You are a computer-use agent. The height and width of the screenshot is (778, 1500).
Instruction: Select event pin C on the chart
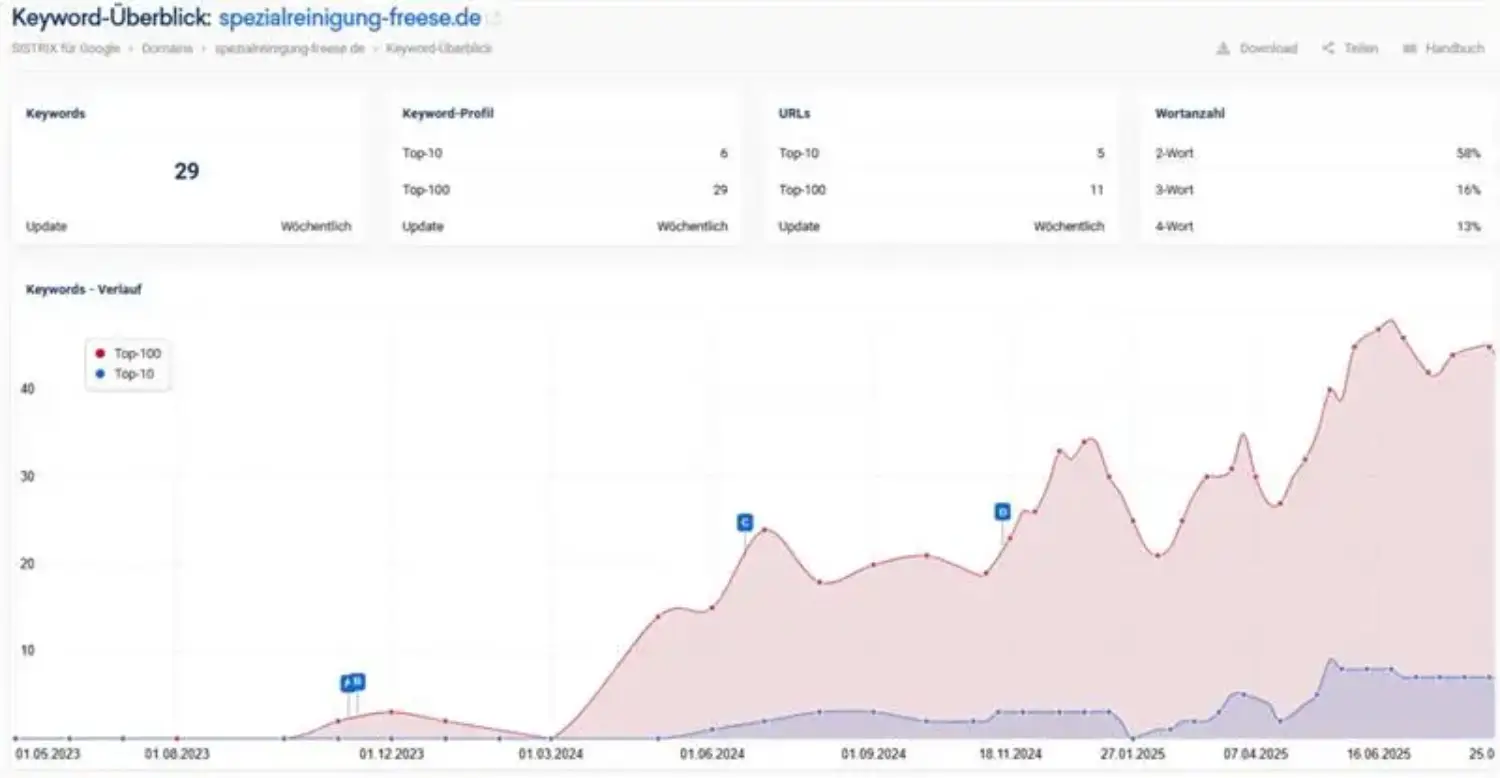(x=745, y=522)
